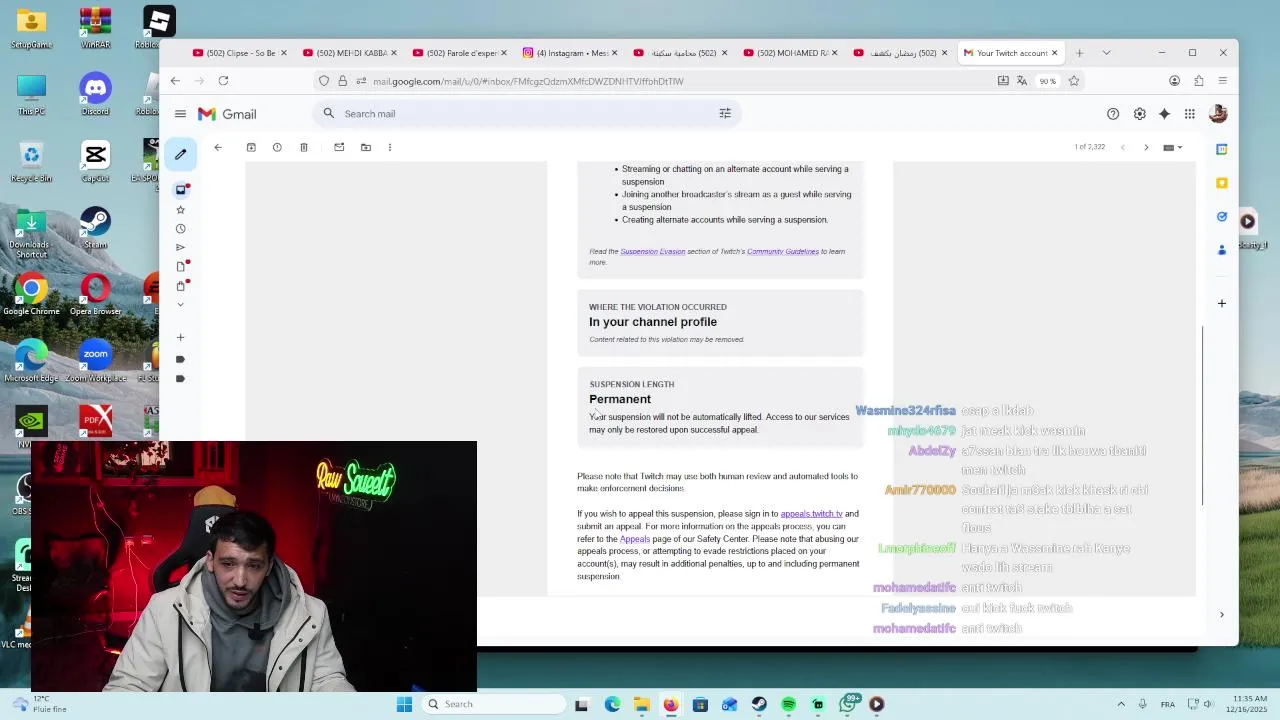Image resolution: width=1280 pixels, height=720 pixels.
Task: Open Drafts page icon in Gmail sidebar
Action: coord(181,267)
